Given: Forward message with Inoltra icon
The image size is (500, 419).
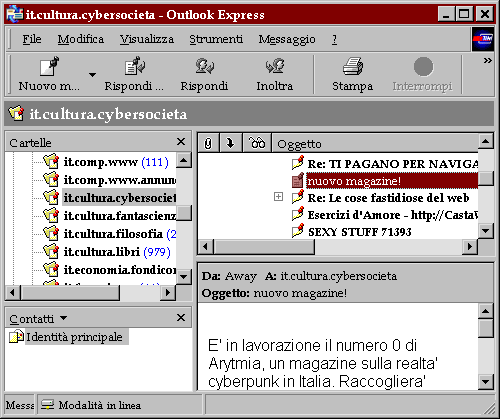Looking at the screenshot, I should tap(275, 66).
